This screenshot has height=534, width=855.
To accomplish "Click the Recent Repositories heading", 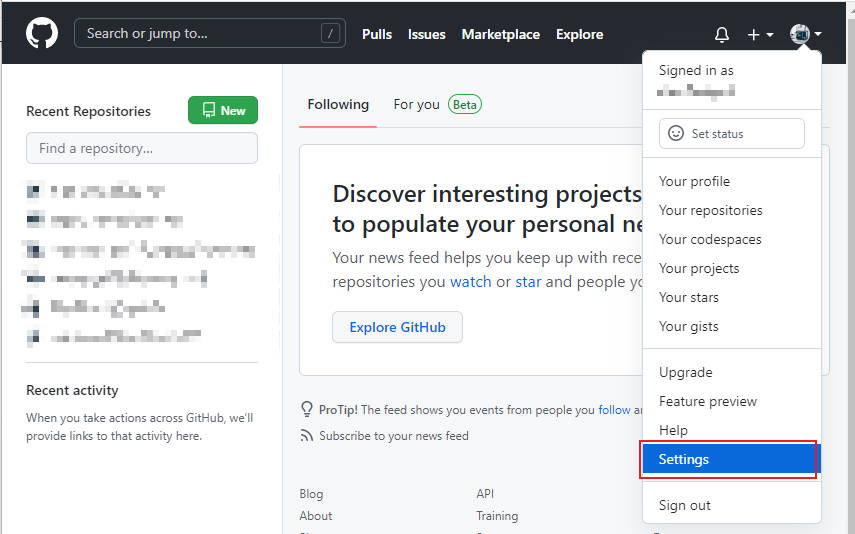I will click(x=88, y=111).
